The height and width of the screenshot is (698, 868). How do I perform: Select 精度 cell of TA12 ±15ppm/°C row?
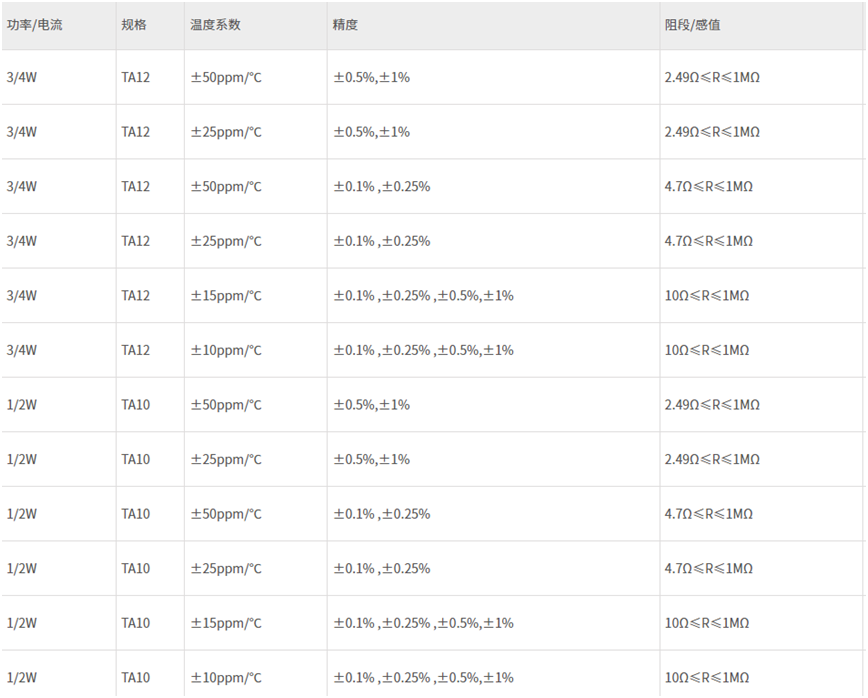click(423, 296)
